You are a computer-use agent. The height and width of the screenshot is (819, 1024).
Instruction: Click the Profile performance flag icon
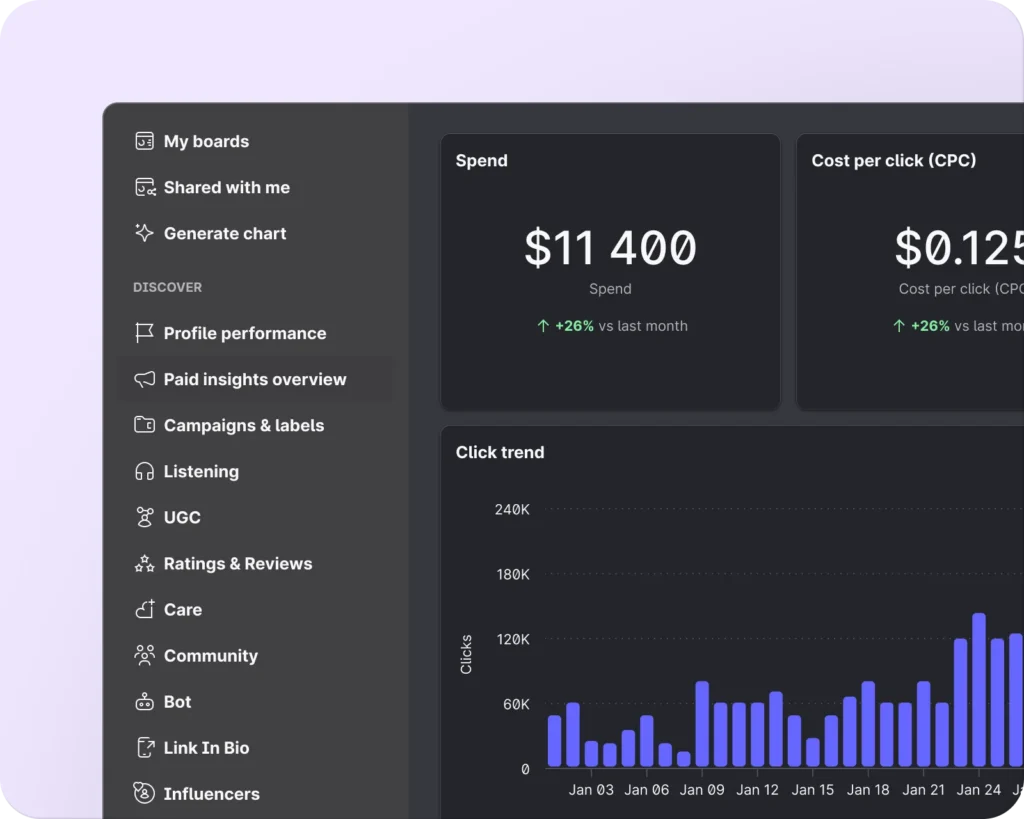tap(144, 333)
